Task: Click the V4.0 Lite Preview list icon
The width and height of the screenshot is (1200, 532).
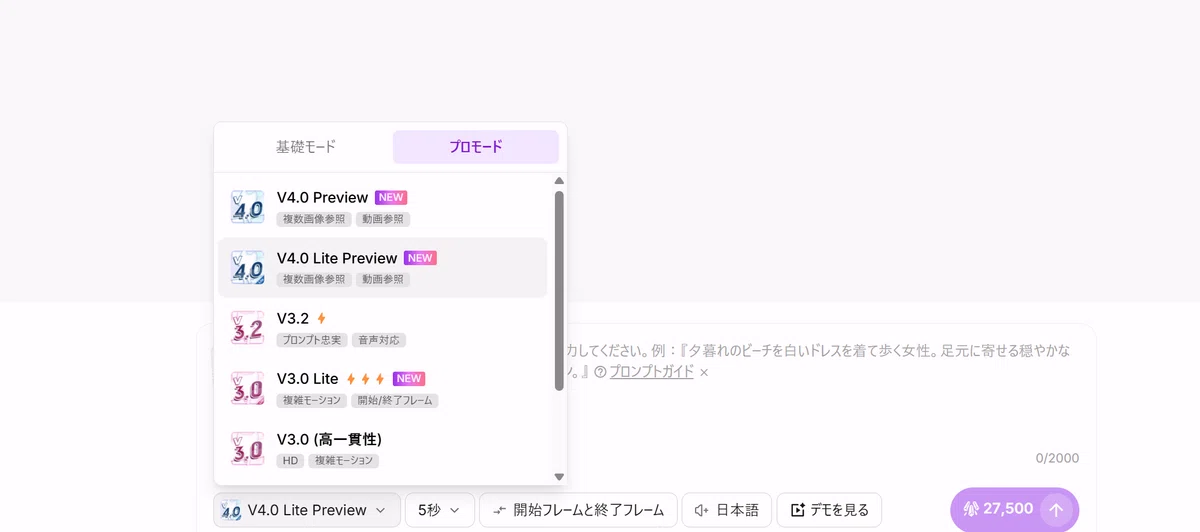Action: 247,268
